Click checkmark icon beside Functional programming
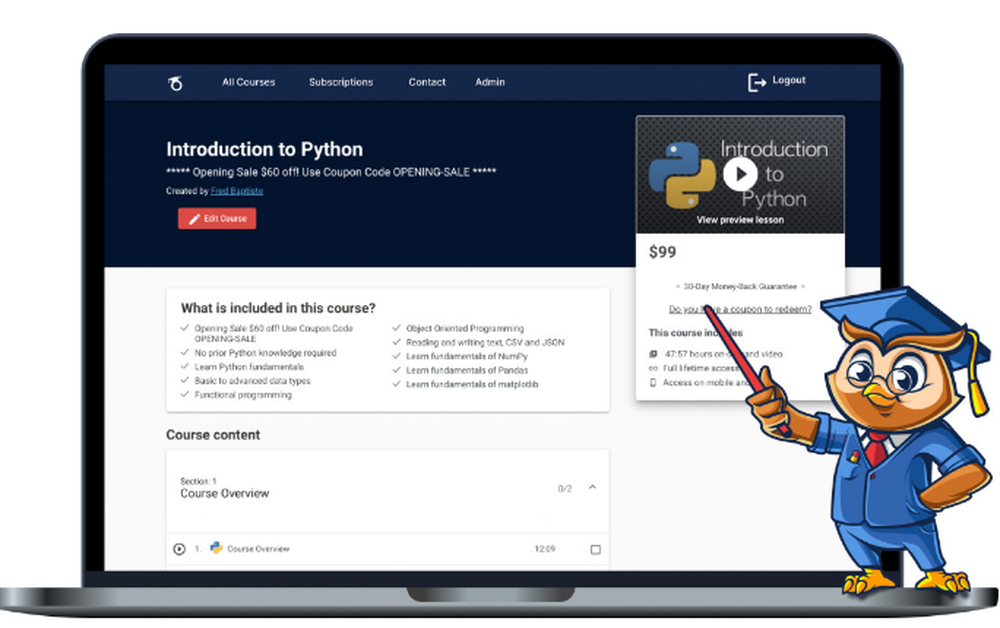Image resolution: width=1000 pixels, height=628 pixels. 185,394
